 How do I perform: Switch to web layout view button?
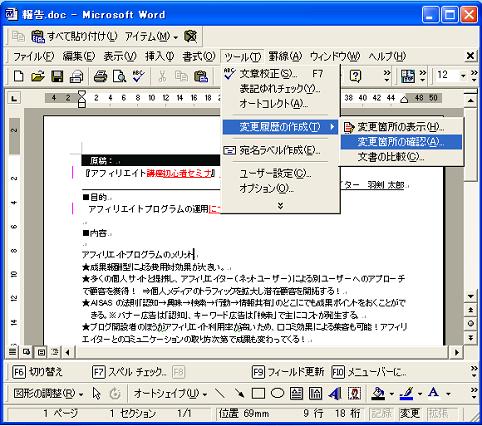(26, 352)
